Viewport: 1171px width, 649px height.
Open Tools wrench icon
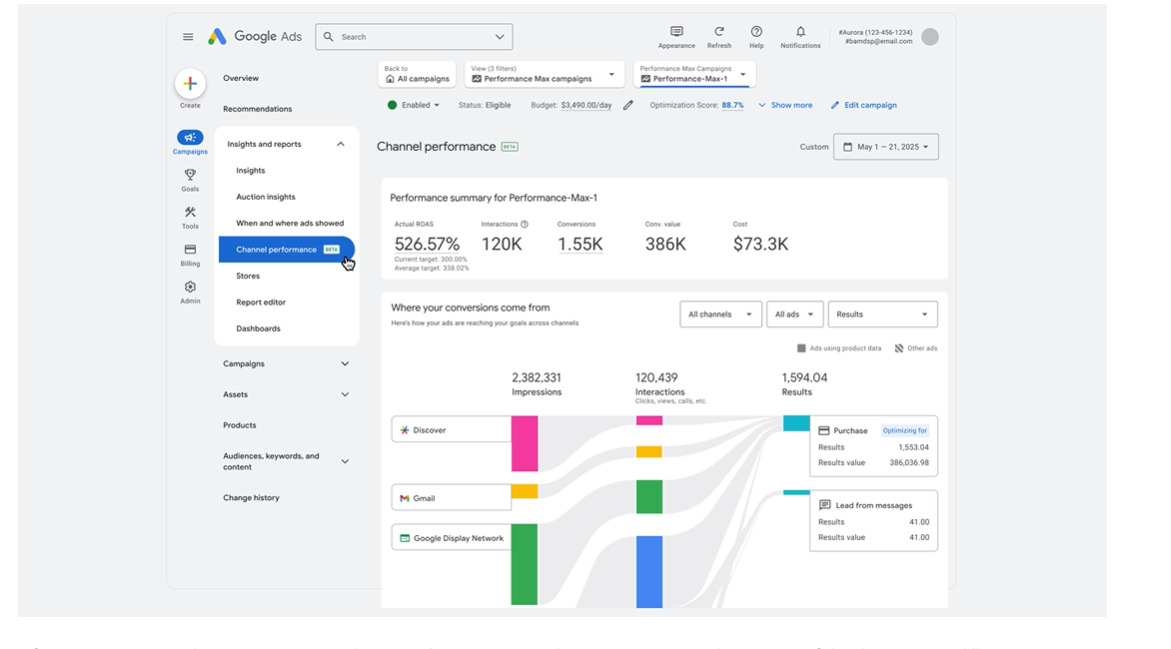click(x=190, y=212)
